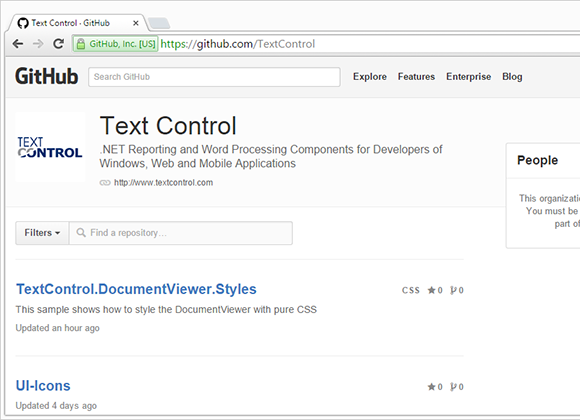Open the Enterprise menu item

468,77
